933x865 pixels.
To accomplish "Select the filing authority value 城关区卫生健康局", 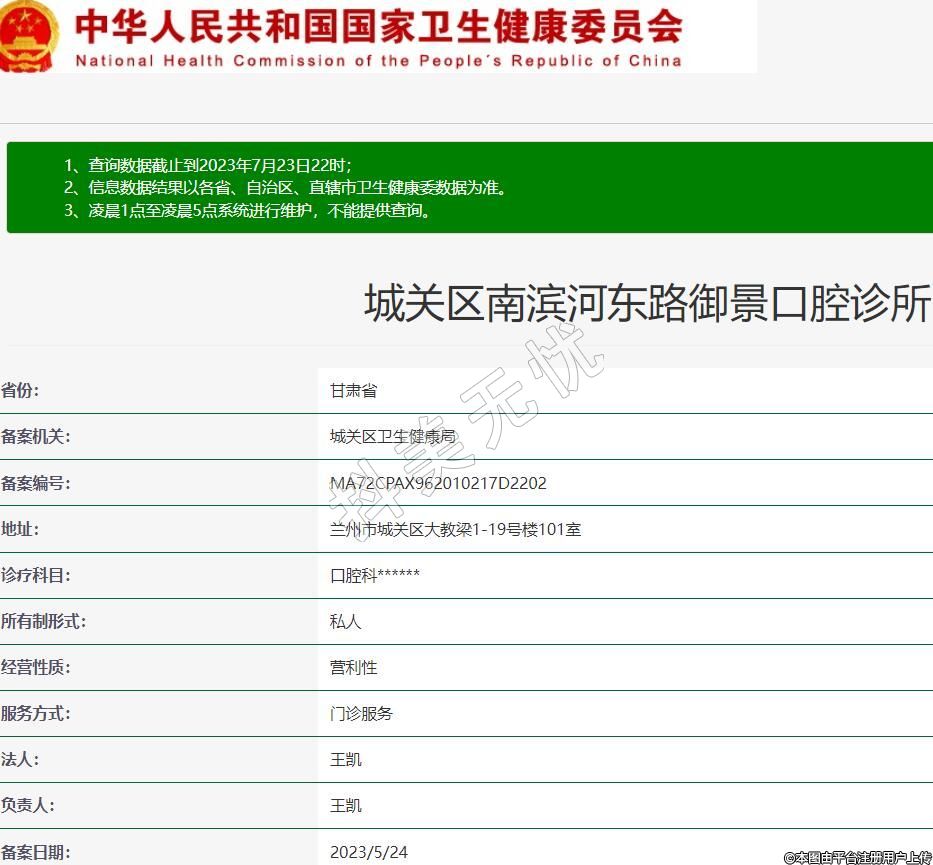I will [x=392, y=437].
